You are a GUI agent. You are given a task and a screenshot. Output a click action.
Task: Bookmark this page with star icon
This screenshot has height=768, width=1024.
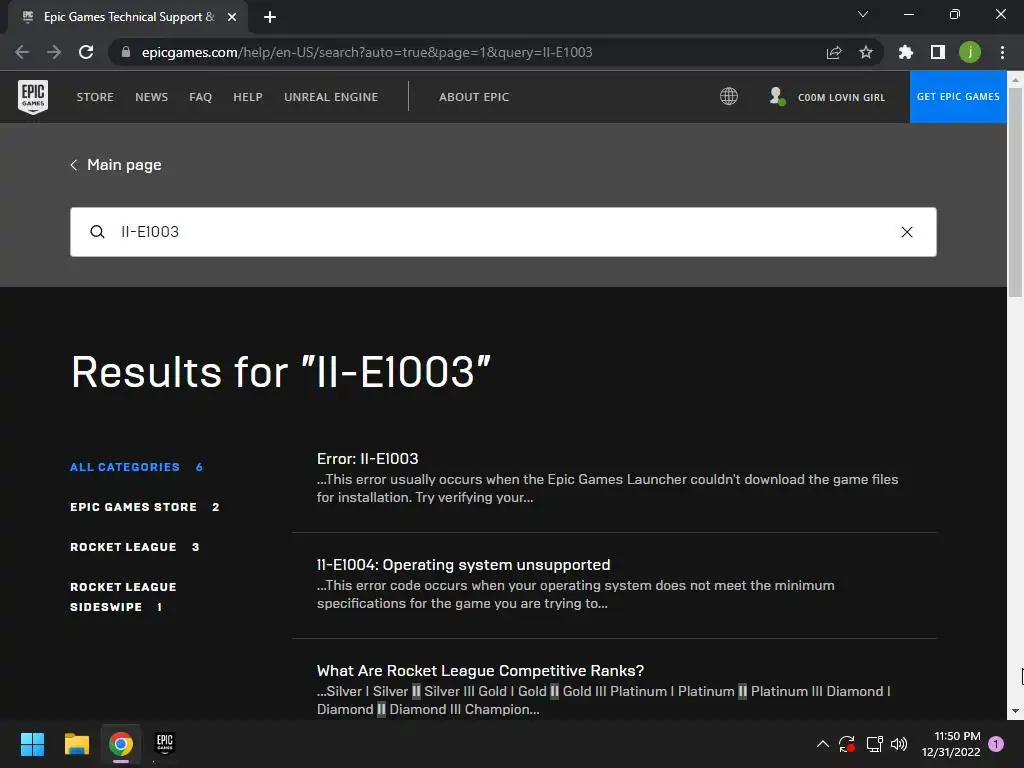tap(865, 52)
